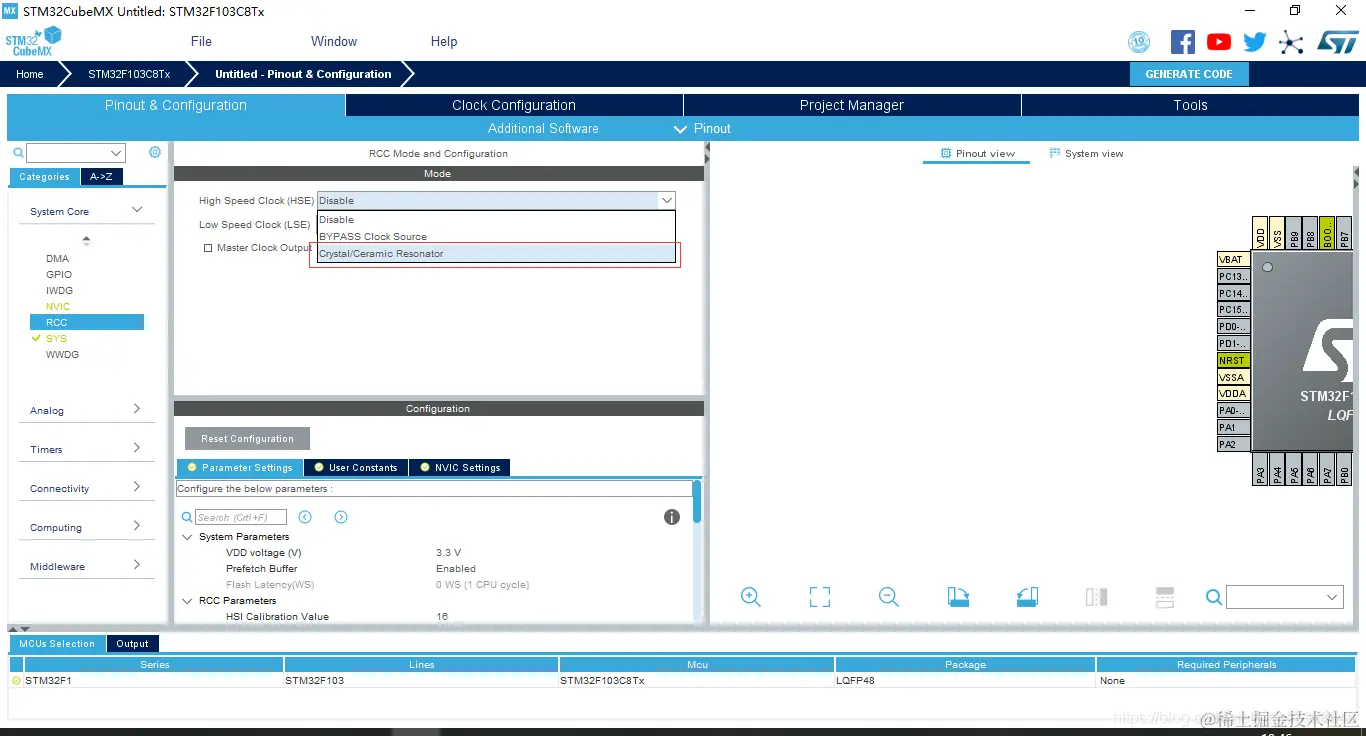Go to next search result arrow
The image size is (1366, 736).
341,517
